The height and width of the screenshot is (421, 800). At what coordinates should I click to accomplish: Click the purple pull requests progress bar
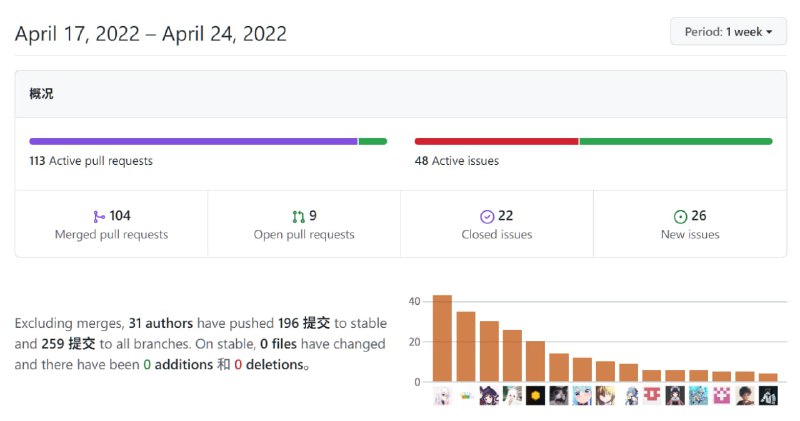[x=193, y=142]
